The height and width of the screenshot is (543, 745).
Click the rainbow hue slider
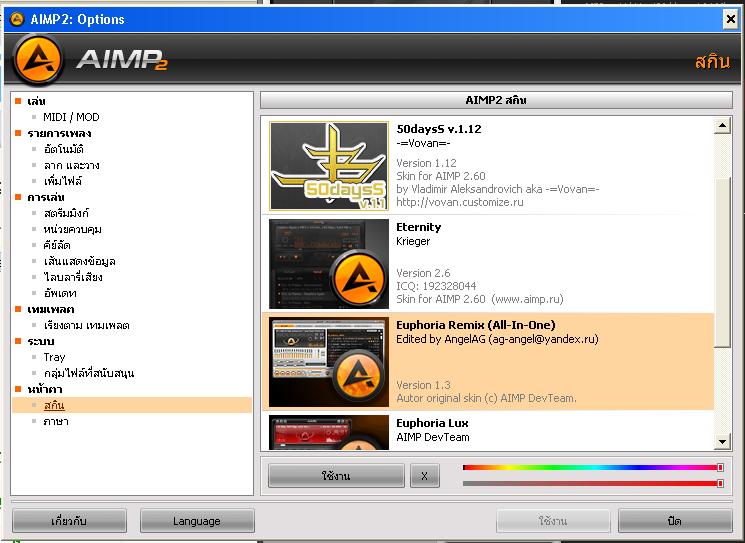[x=593, y=467]
